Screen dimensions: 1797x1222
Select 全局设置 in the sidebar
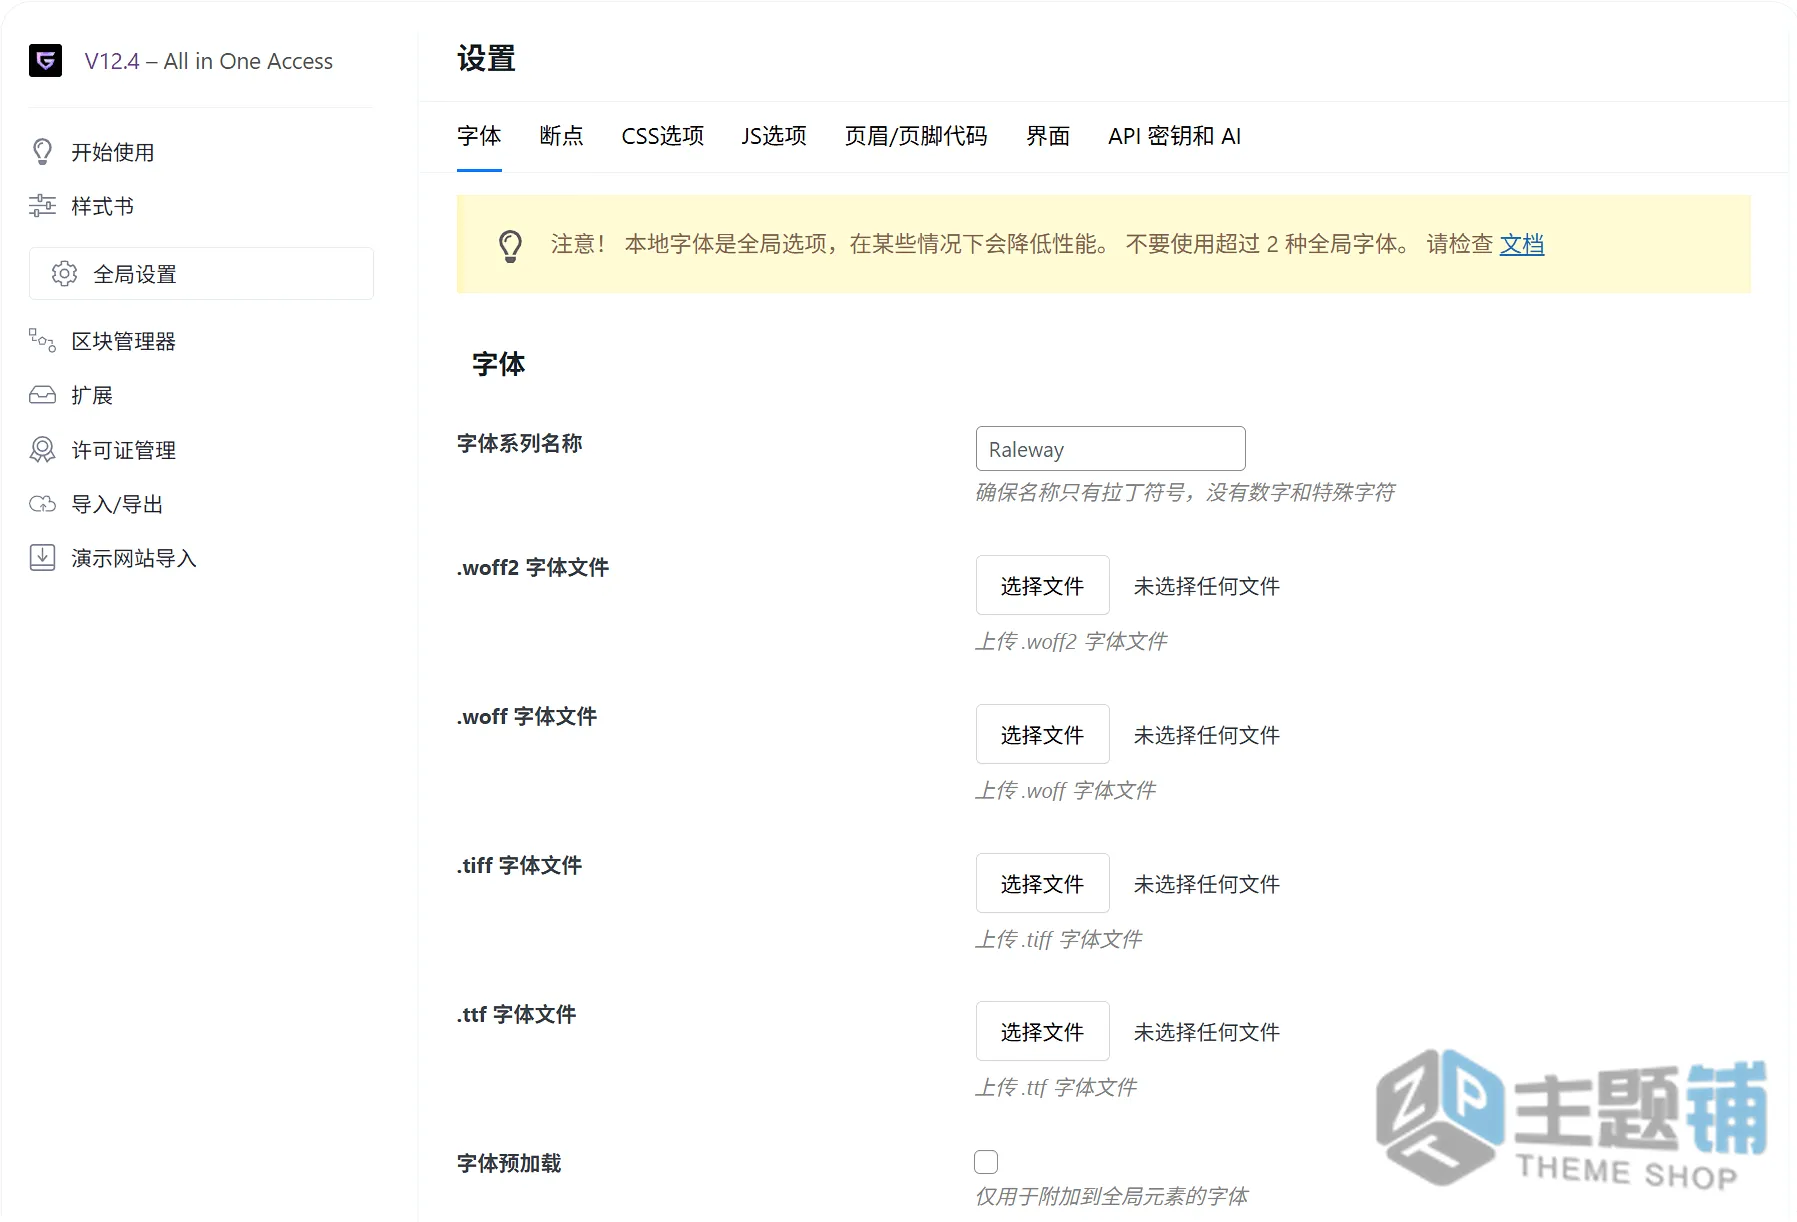[x=201, y=274]
